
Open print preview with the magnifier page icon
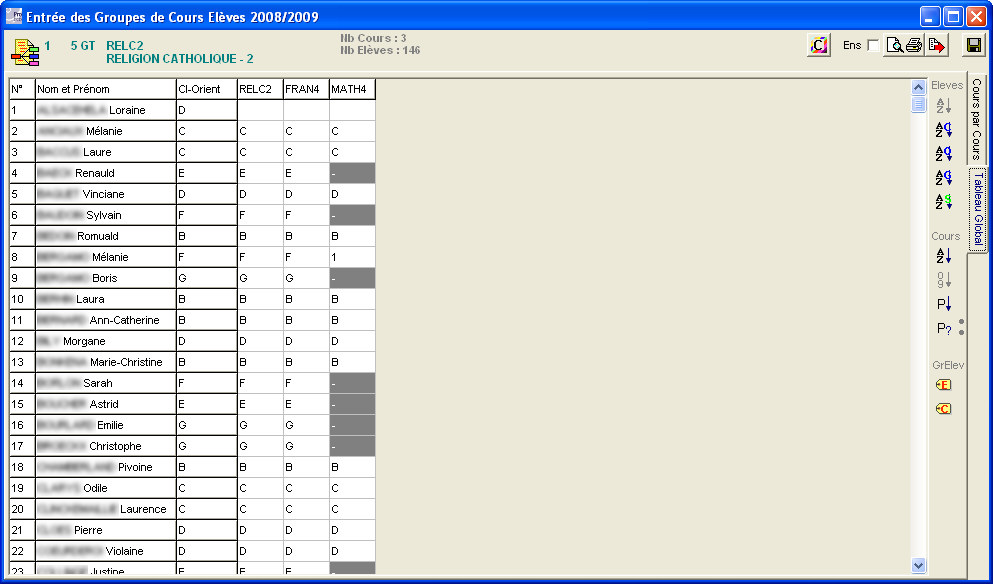point(894,46)
